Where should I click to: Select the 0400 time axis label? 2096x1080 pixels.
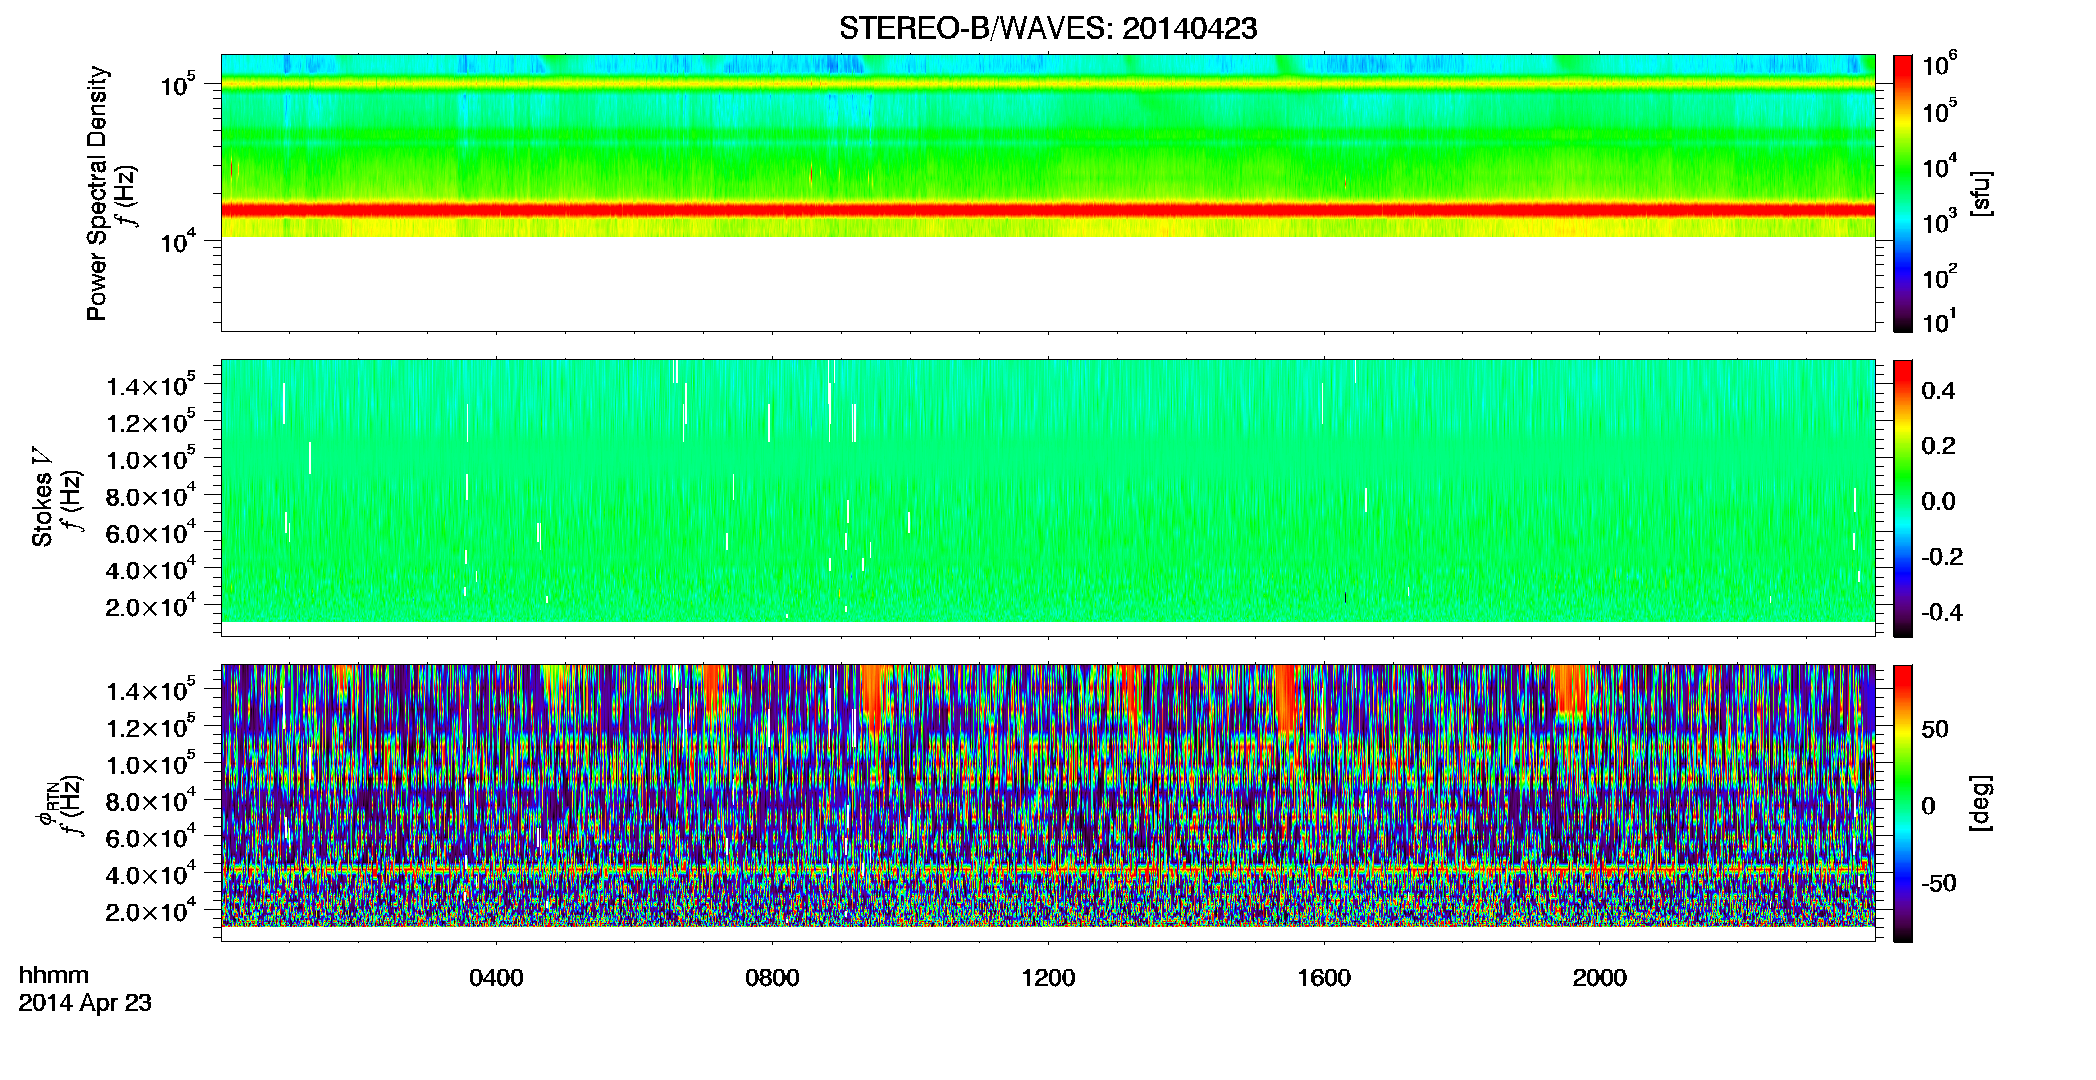(496, 978)
